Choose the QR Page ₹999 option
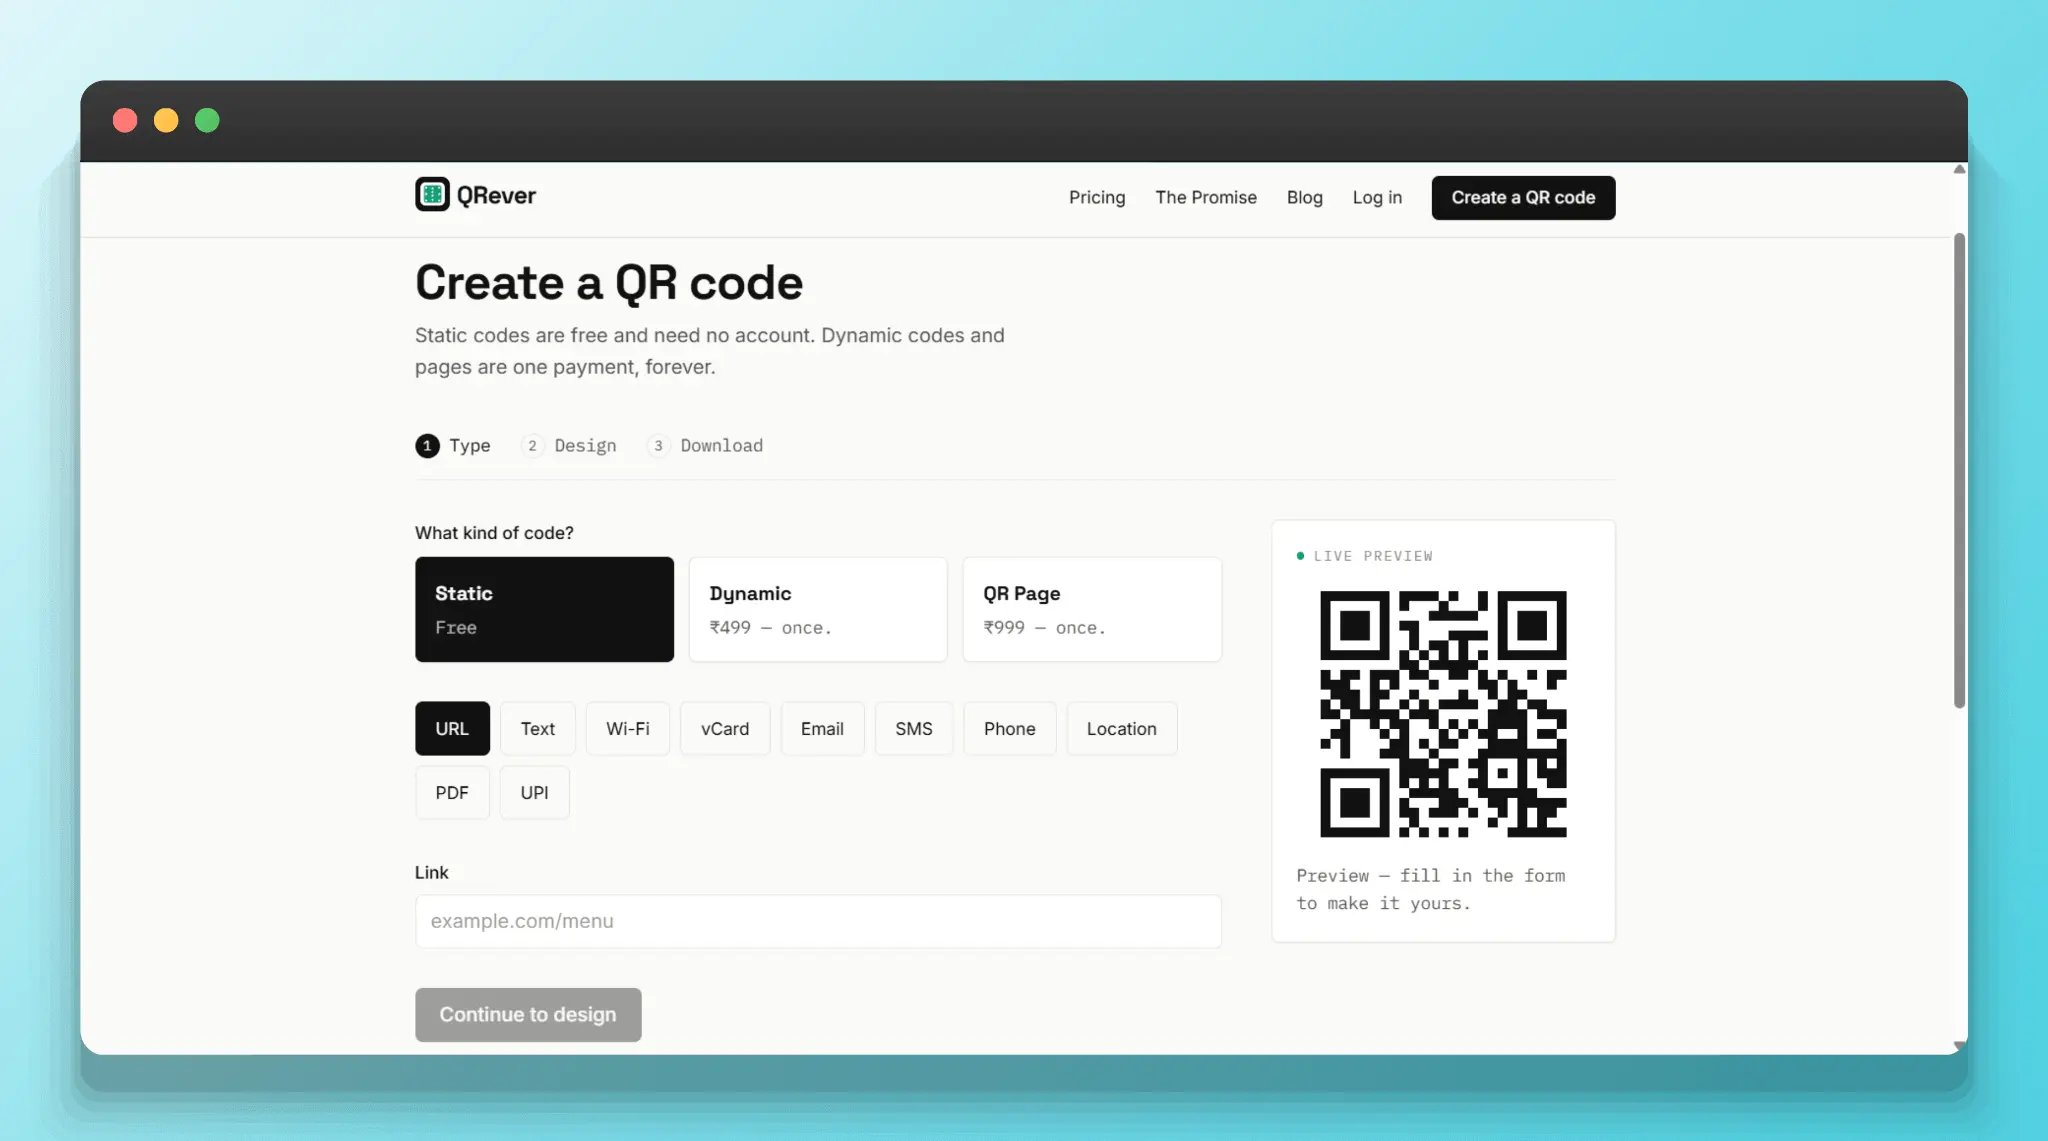The width and height of the screenshot is (2048, 1141). tap(1092, 609)
